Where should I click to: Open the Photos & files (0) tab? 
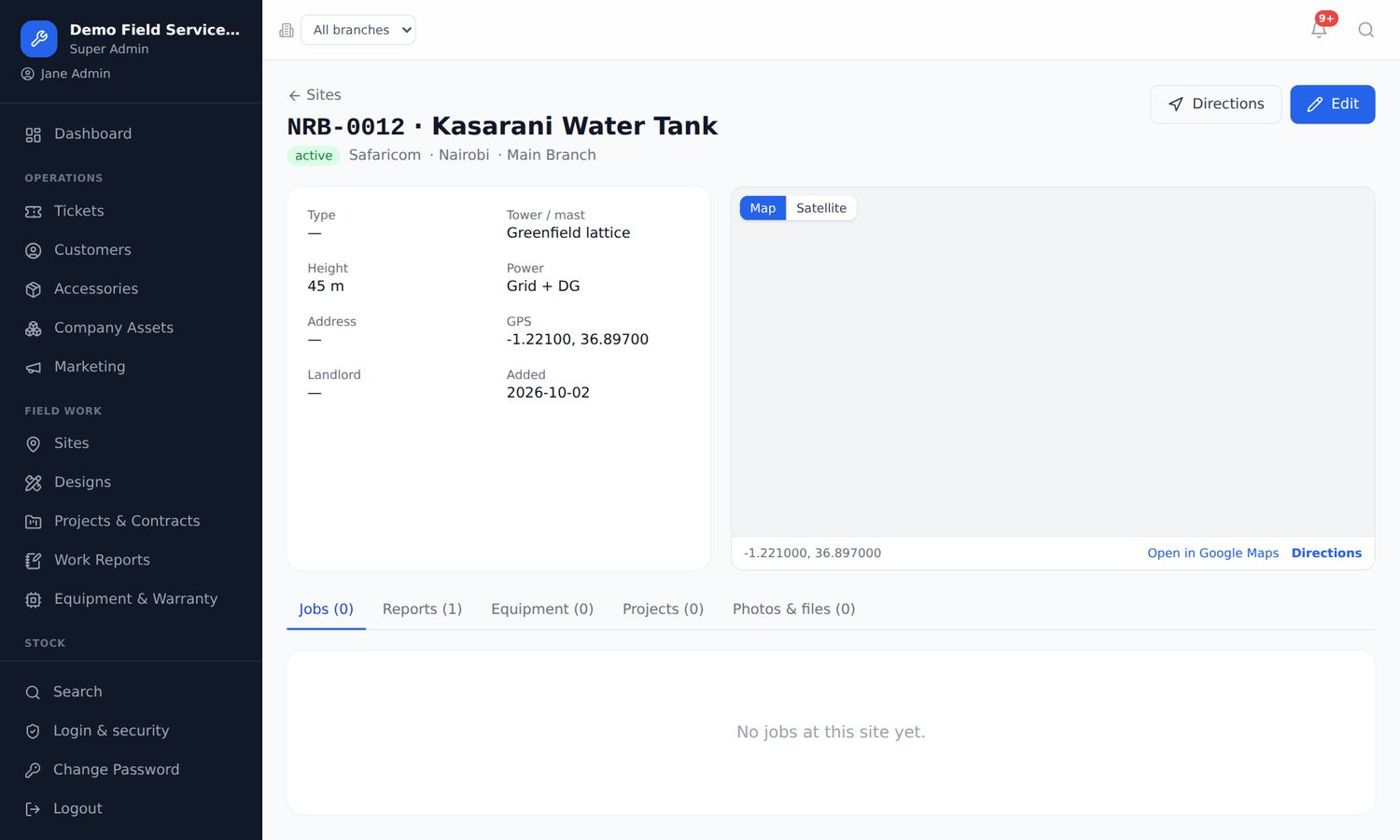794,609
